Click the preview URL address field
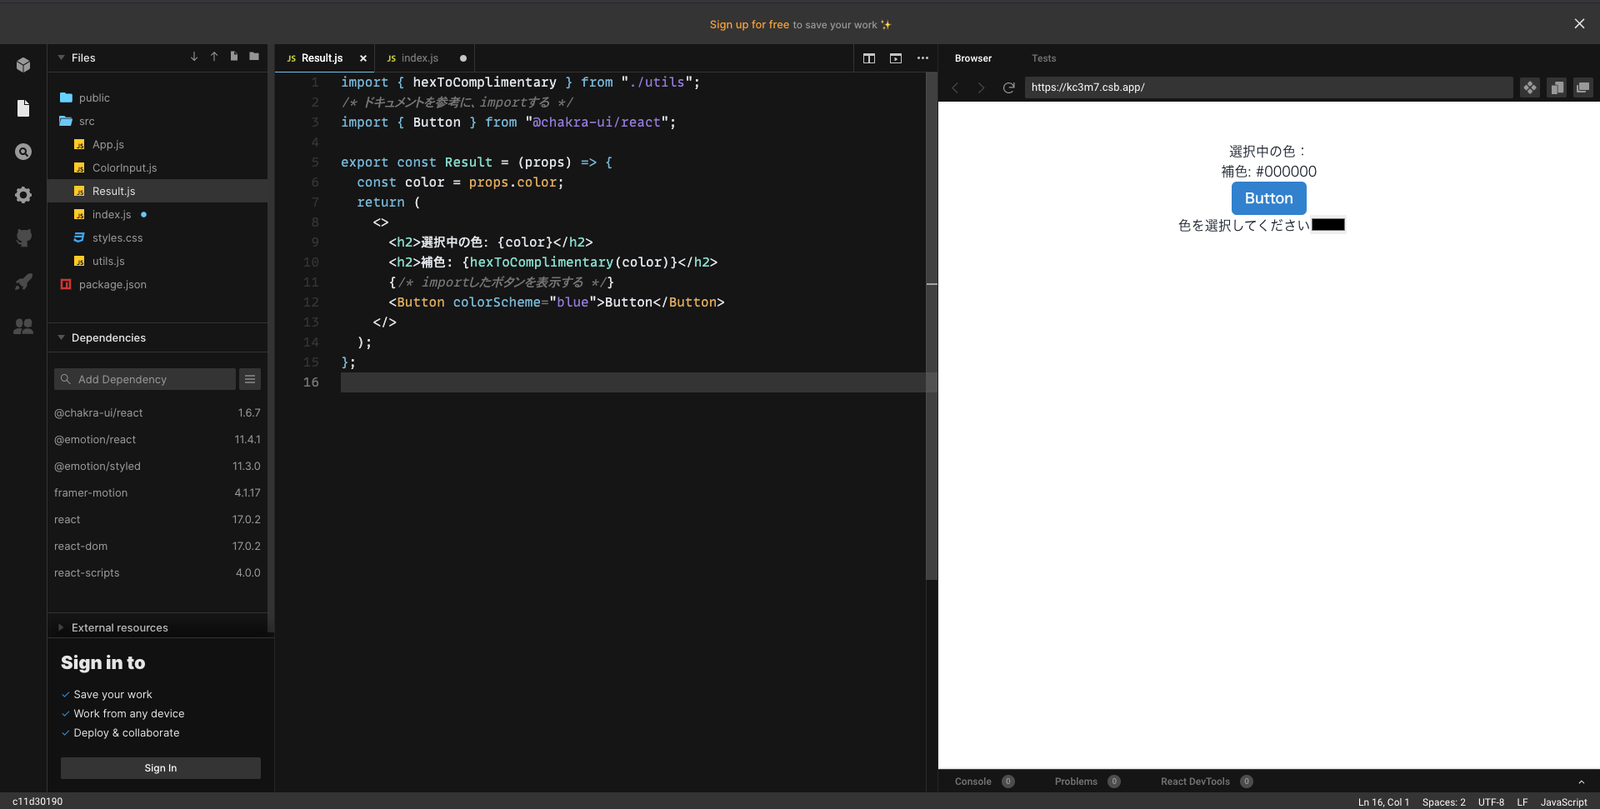The width and height of the screenshot is (1600, 809). pos(1268,88)
